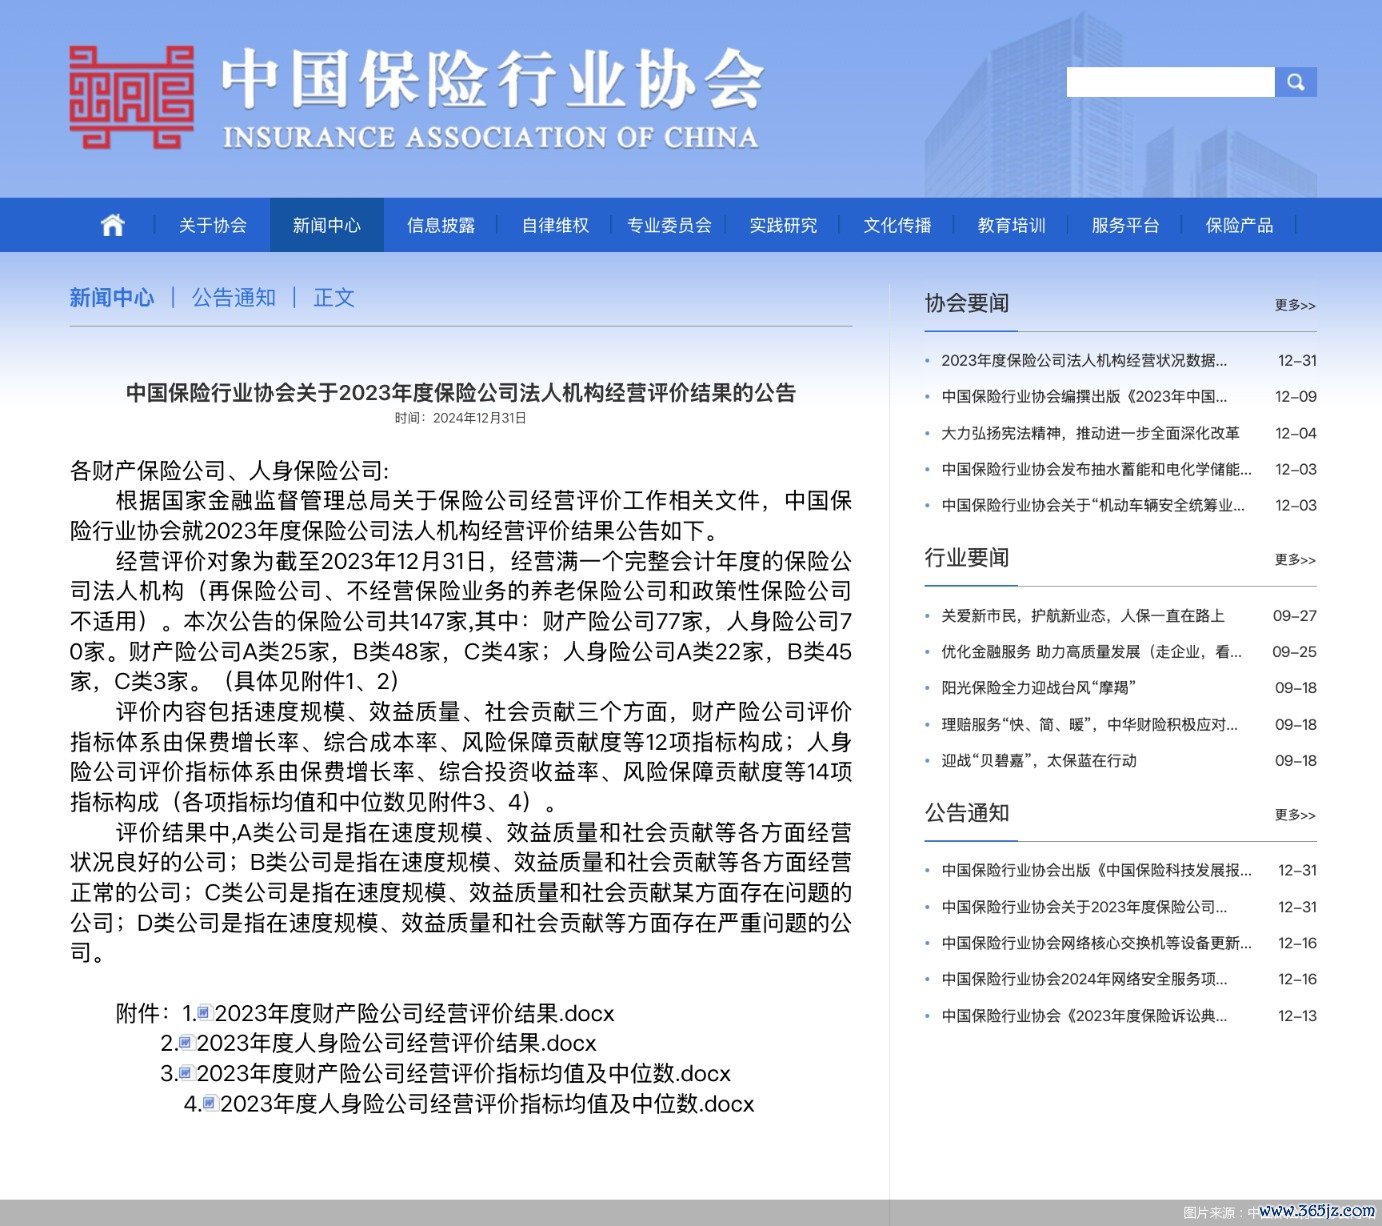Image resolution: width=1382 pixels, height=1226 pixels.
Task: Open 新闻中心 nav tab
Action: point(327,225)
